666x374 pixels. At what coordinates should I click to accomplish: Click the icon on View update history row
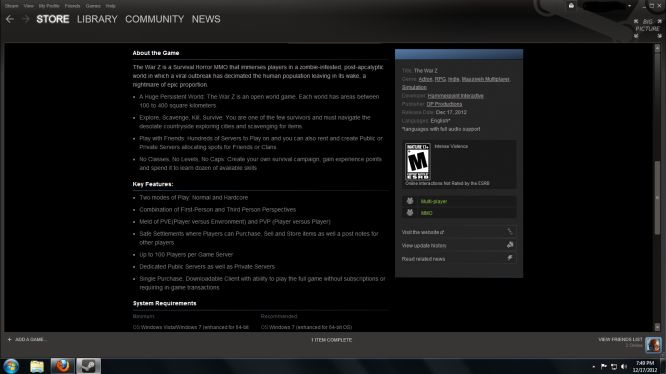point(510,245)
